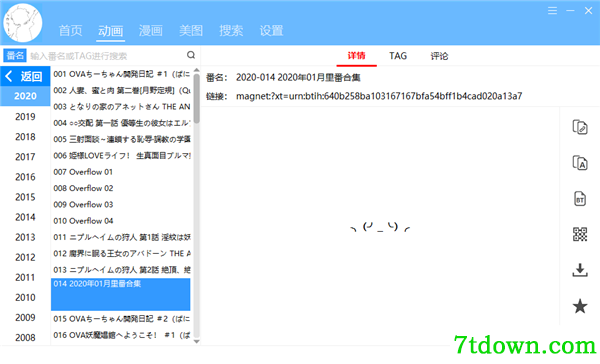This screenshot has width=600, height=364.
Task: Click the magnet link text
Action: [379, 96]
